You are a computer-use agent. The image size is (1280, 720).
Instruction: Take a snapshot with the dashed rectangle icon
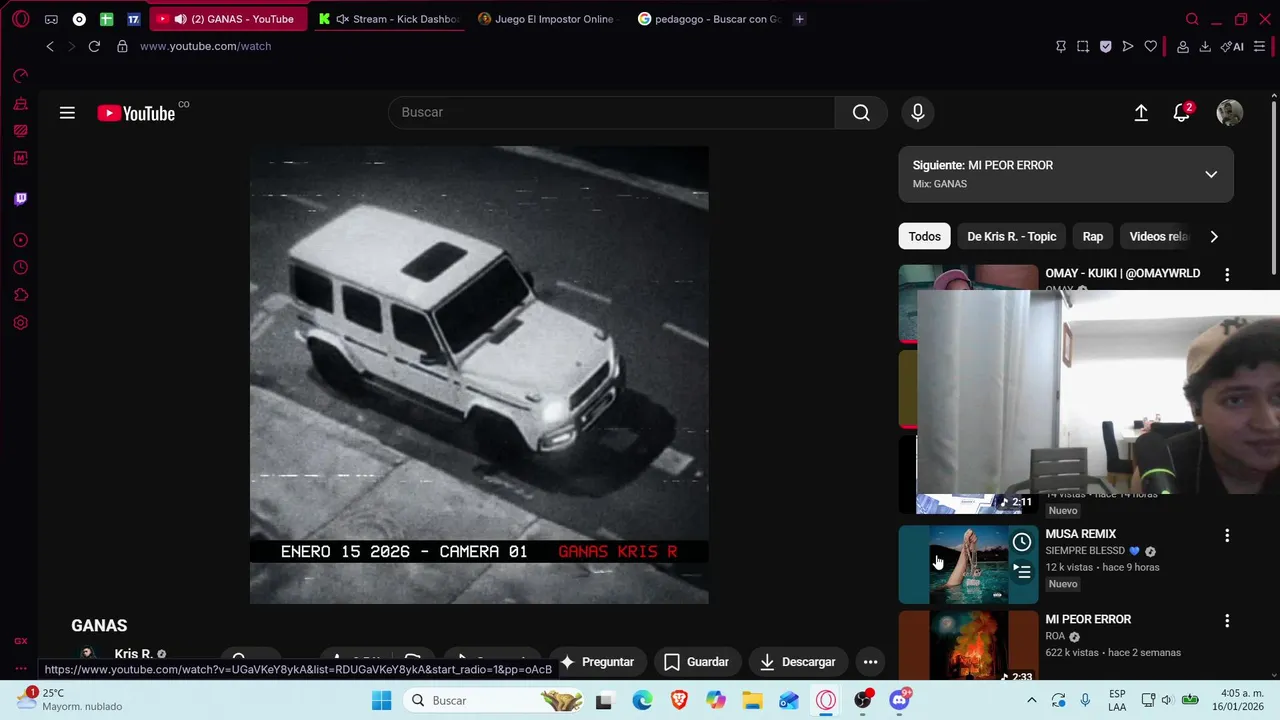(x=1083, y=46)
